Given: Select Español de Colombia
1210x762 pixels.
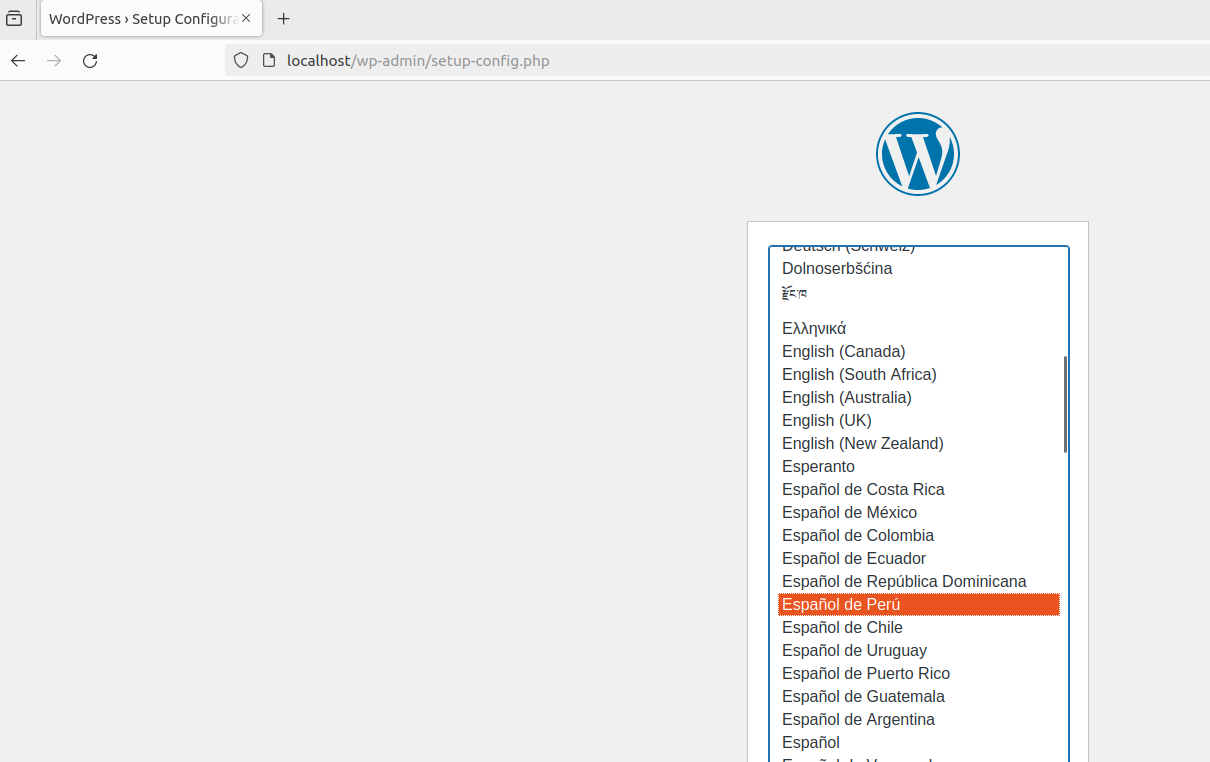Looking at the screenshot, I should 918,535.
